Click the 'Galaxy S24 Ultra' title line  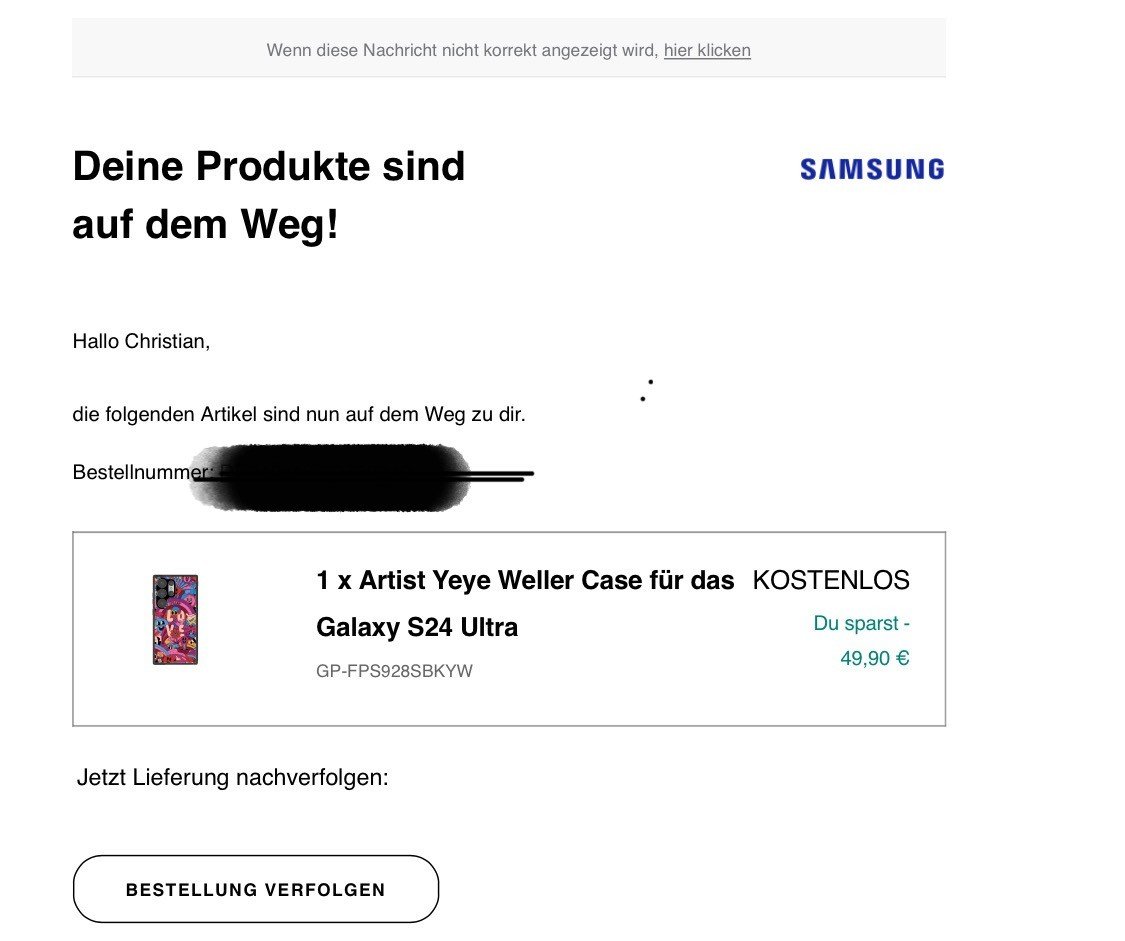(417, 627)
